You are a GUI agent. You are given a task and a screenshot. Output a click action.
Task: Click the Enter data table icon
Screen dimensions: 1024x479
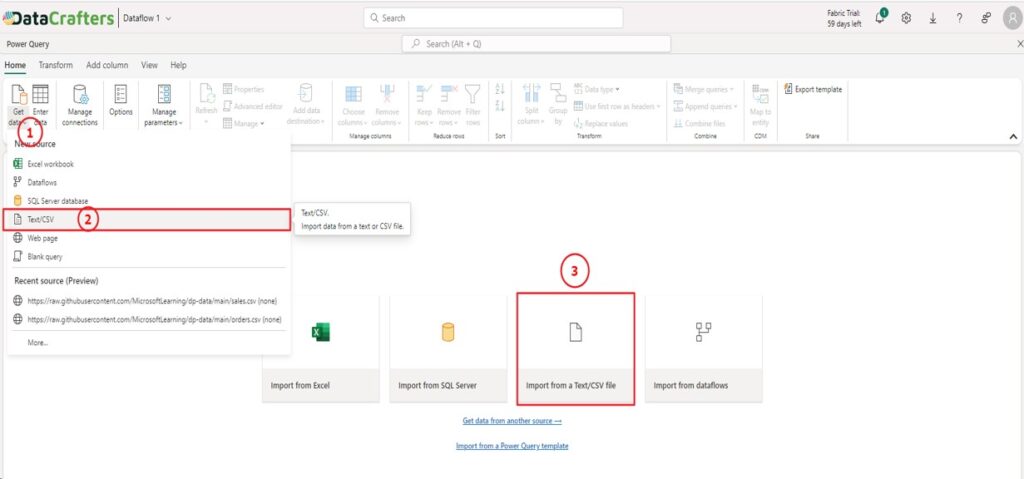(40, 95)
